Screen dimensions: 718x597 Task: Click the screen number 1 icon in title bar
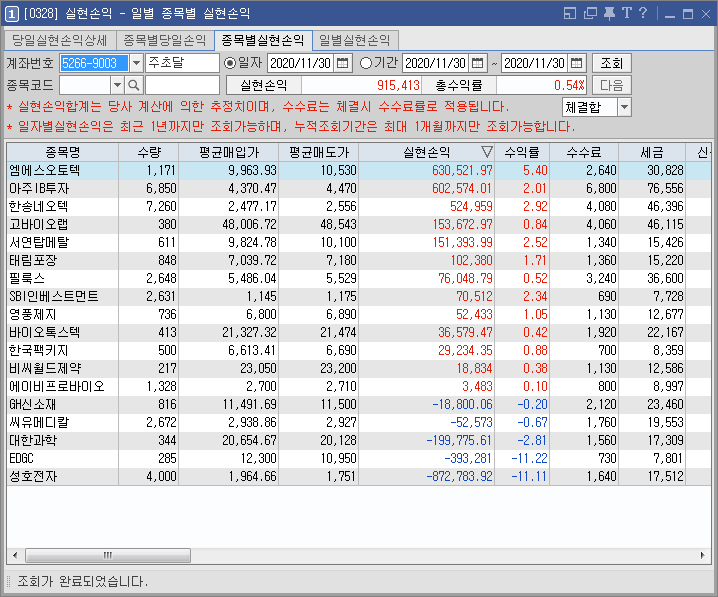tap(11, 14)
